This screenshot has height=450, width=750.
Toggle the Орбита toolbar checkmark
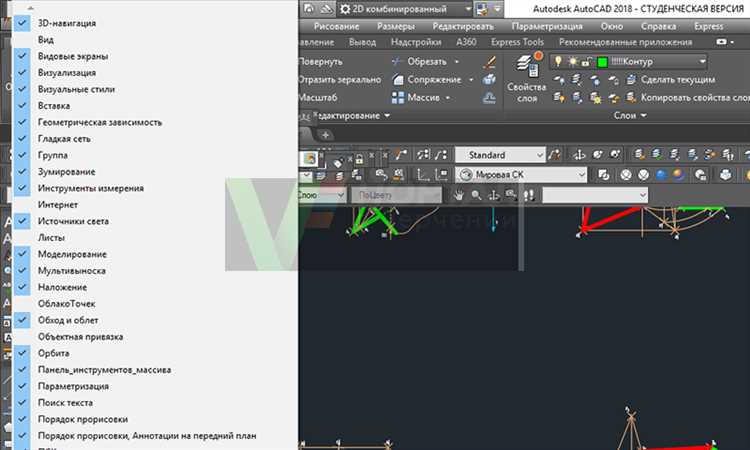pyautogui.click(x=22, y=353)
